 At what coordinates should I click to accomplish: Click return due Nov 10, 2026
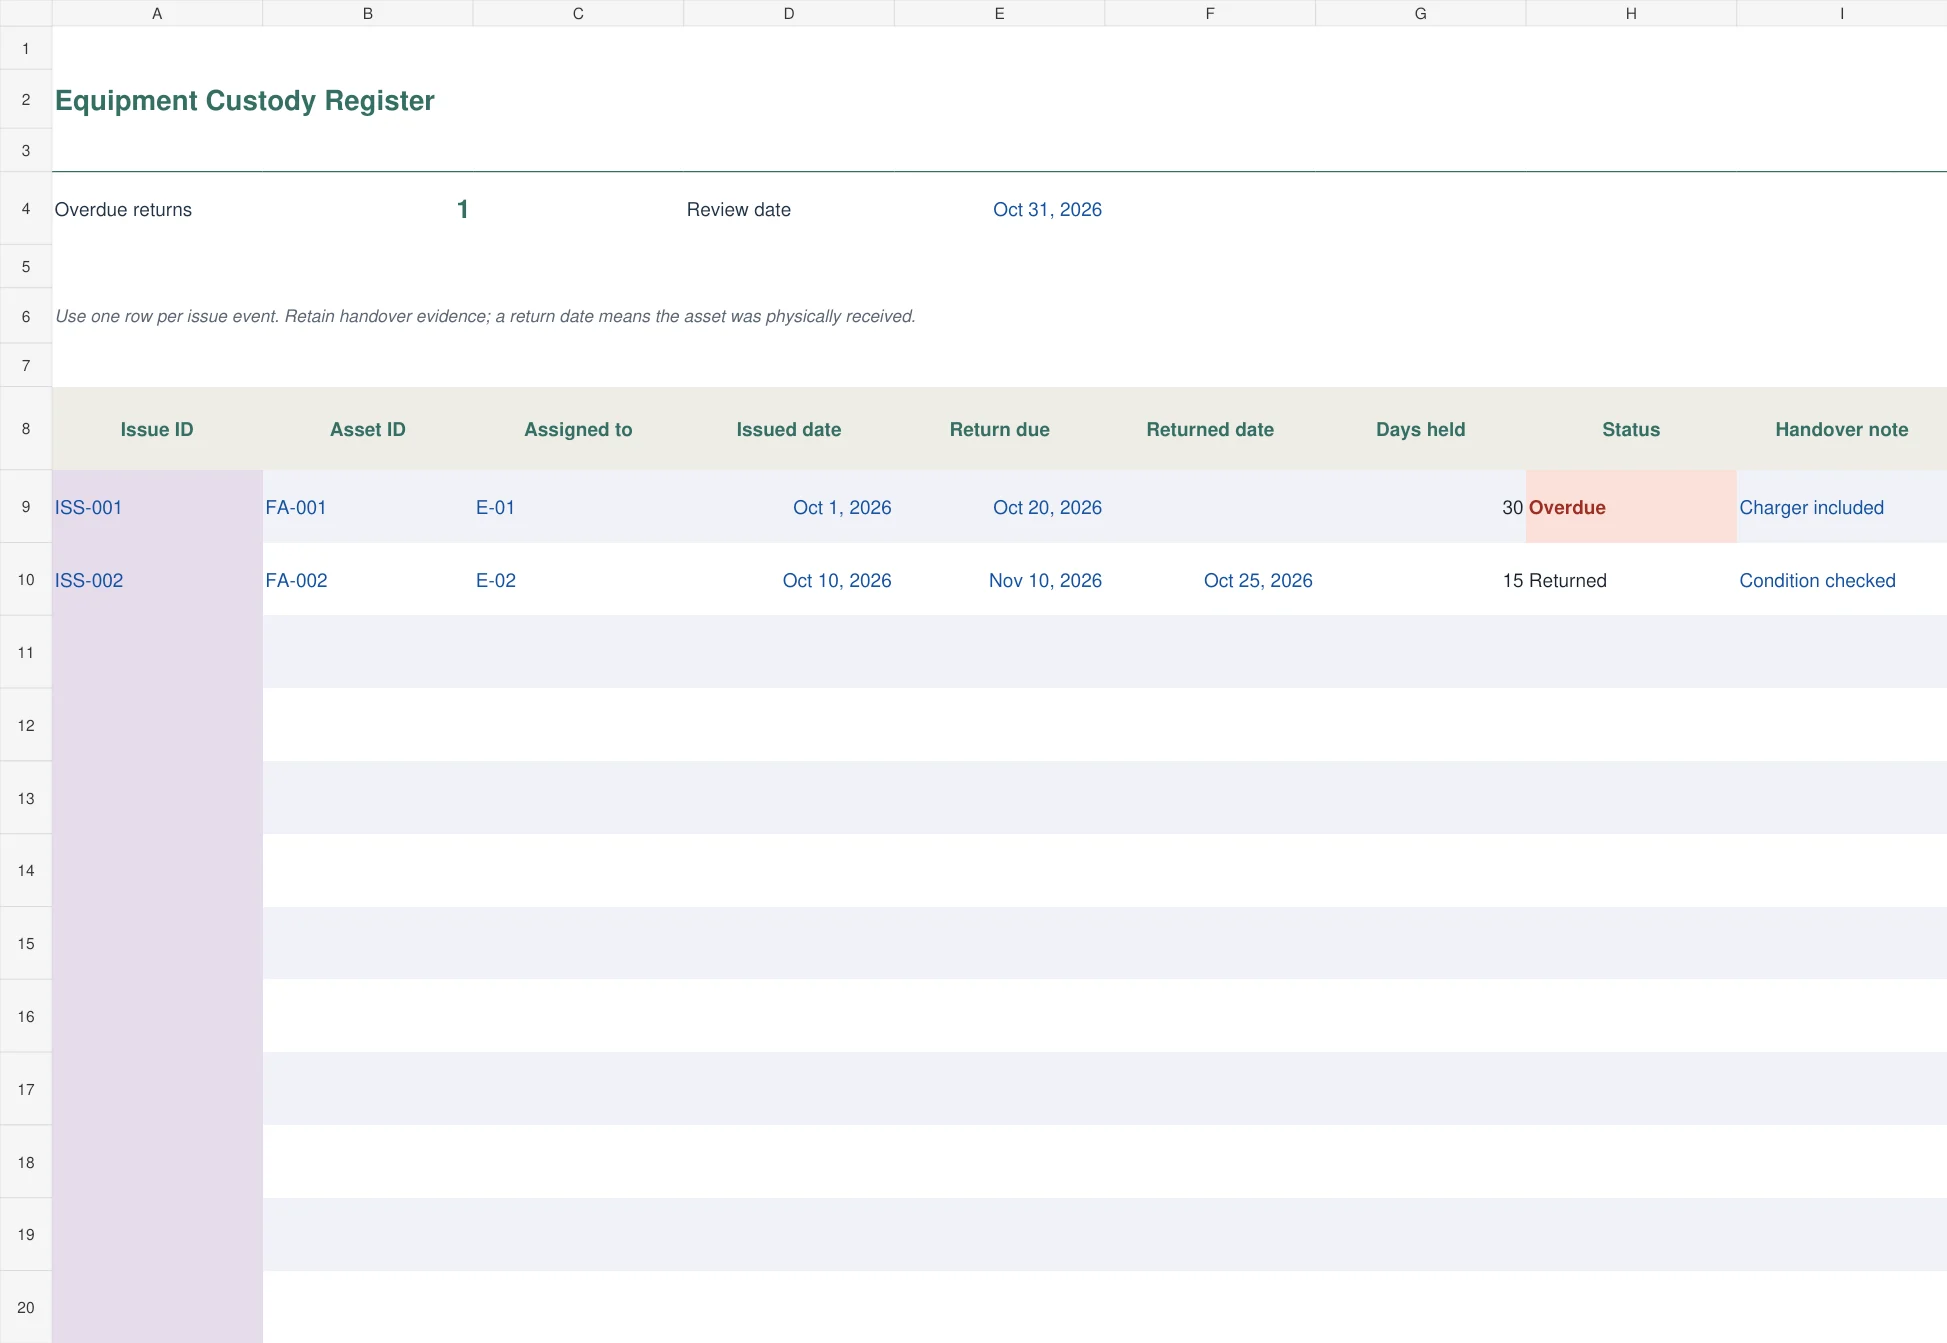click(999, 580)
